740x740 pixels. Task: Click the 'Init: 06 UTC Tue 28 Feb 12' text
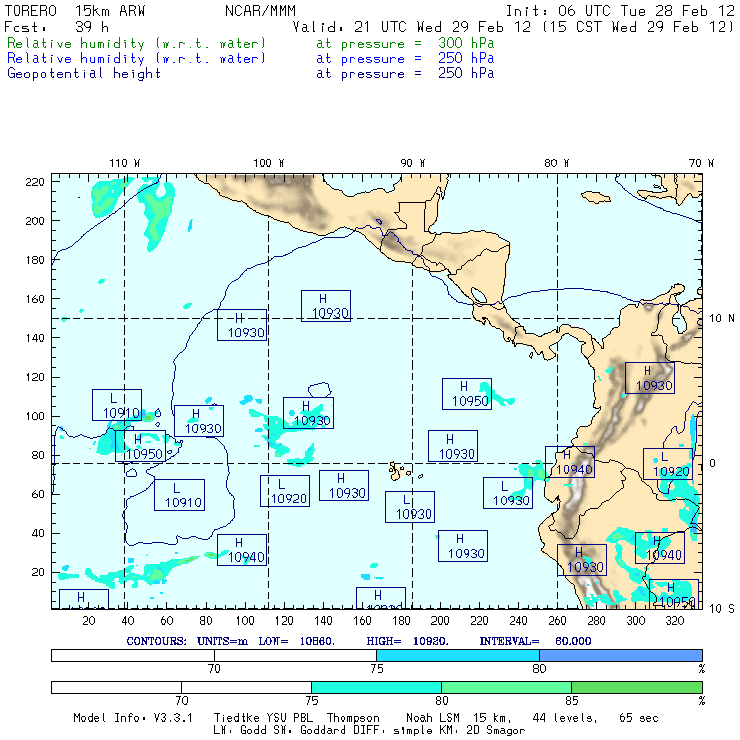(620, 10)
